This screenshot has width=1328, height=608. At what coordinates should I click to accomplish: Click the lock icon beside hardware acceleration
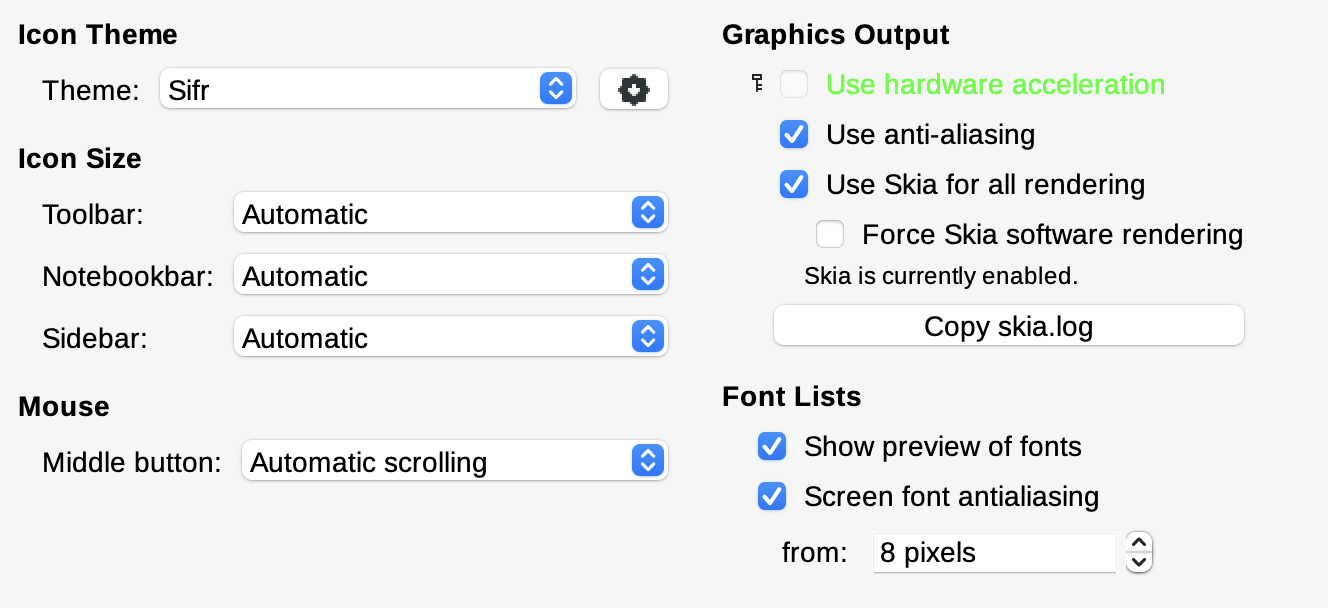[x=757, y=84]
